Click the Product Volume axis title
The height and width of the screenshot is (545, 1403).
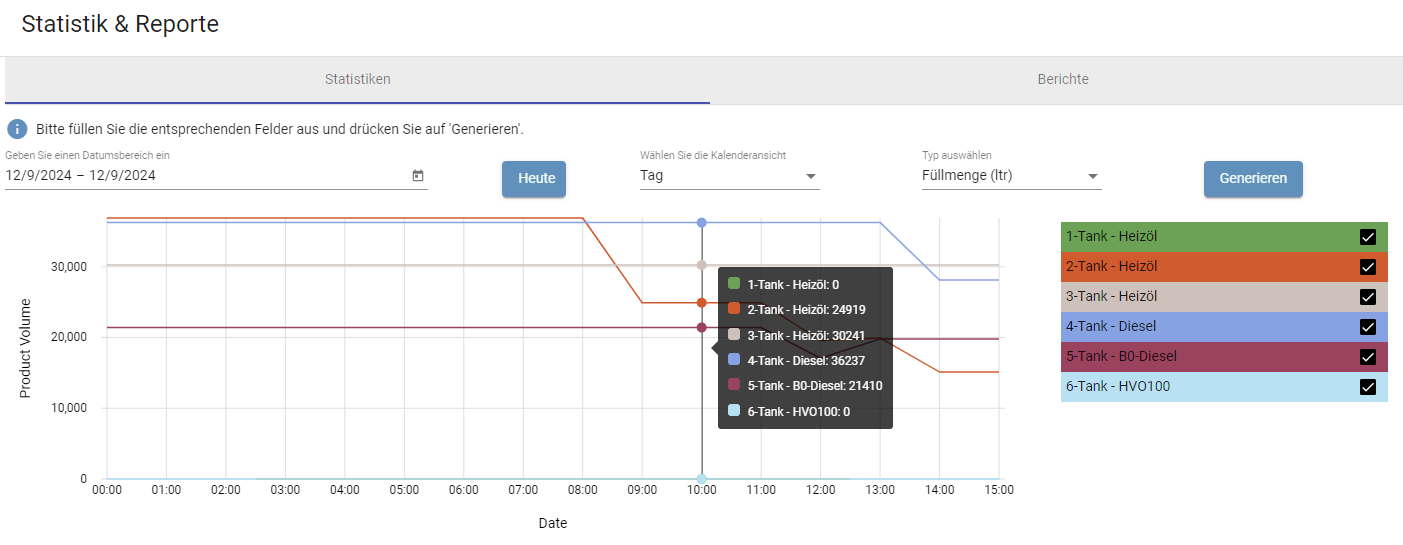pyautogui.click(x=26, y=348)
